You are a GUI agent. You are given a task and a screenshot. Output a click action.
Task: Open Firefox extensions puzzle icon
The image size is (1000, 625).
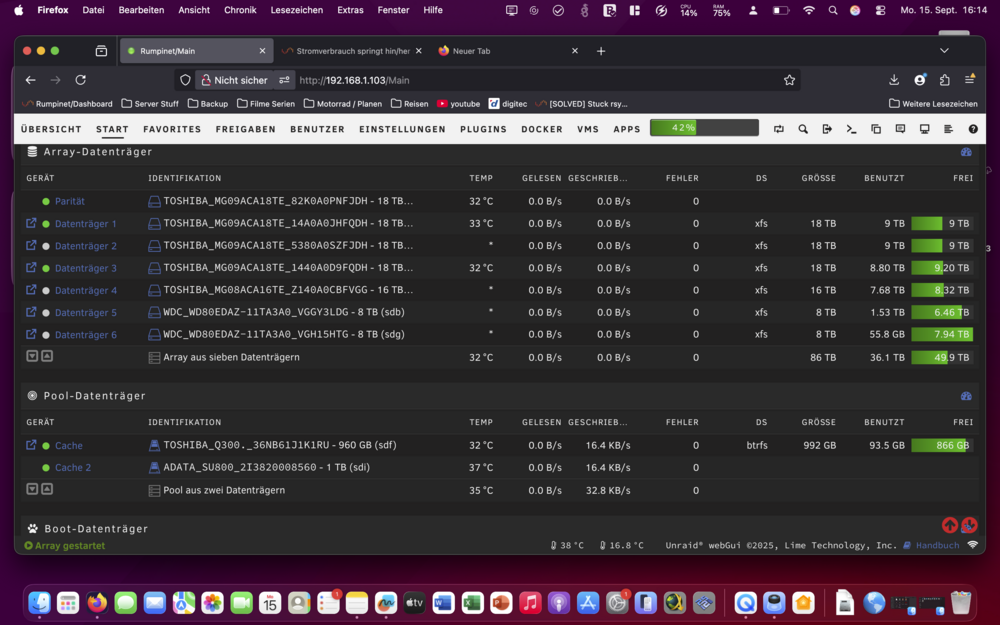pyautogui.click(x=945, y=80)
